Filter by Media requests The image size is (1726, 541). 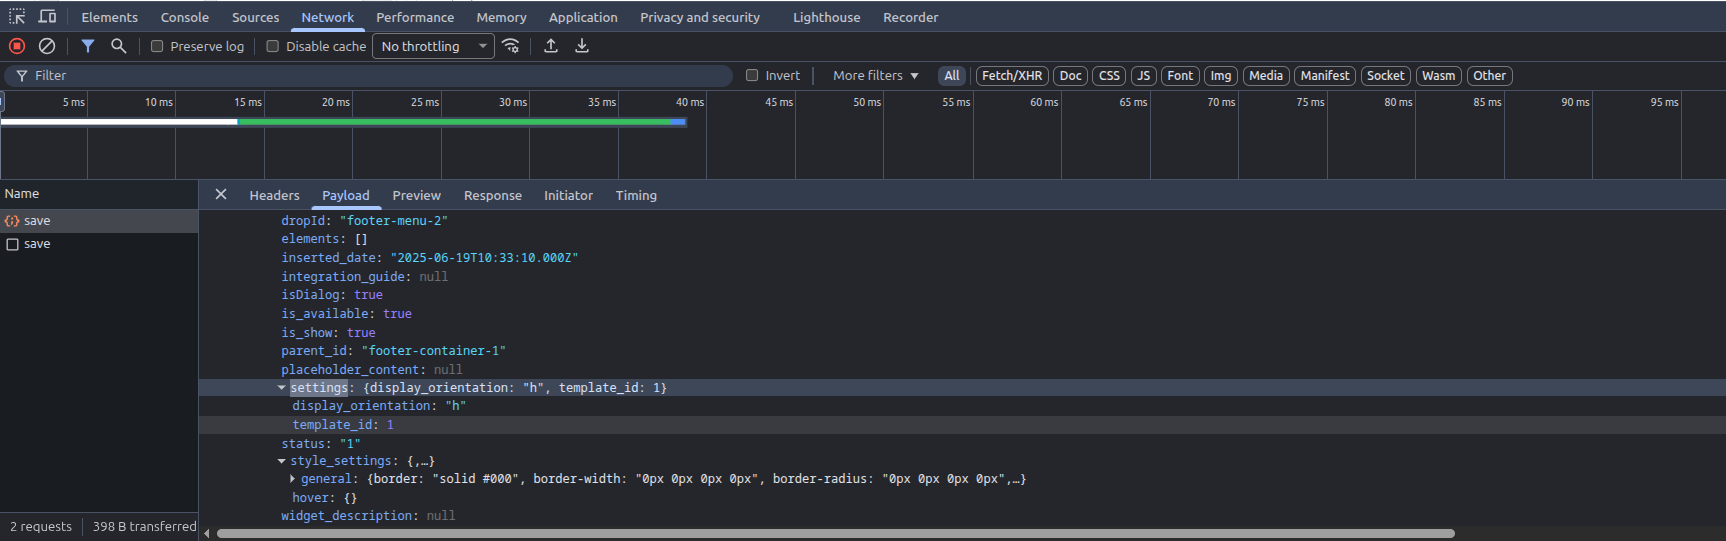[1266, 76]
